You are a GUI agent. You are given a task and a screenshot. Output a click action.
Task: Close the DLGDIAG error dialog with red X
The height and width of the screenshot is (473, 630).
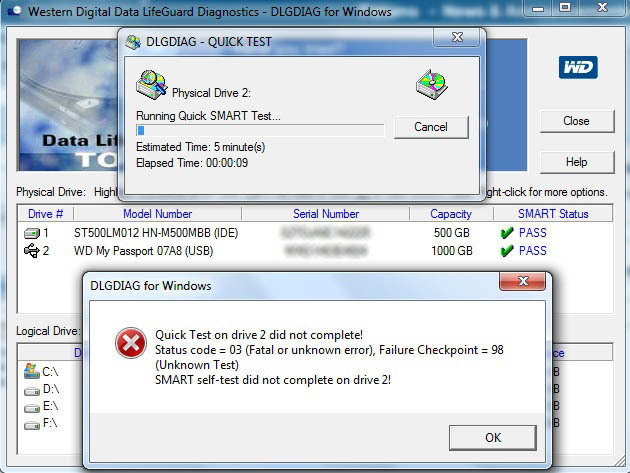[522, 281]
